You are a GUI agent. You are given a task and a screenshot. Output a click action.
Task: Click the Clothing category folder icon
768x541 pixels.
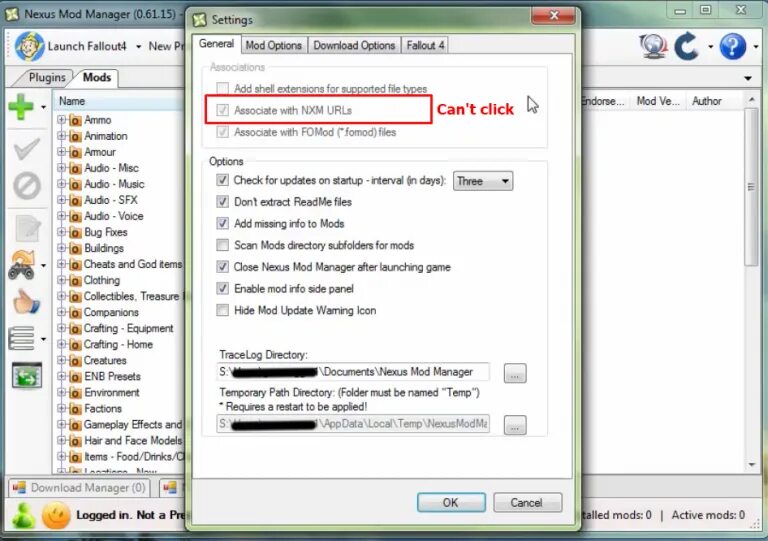click(x=75, y=280)
